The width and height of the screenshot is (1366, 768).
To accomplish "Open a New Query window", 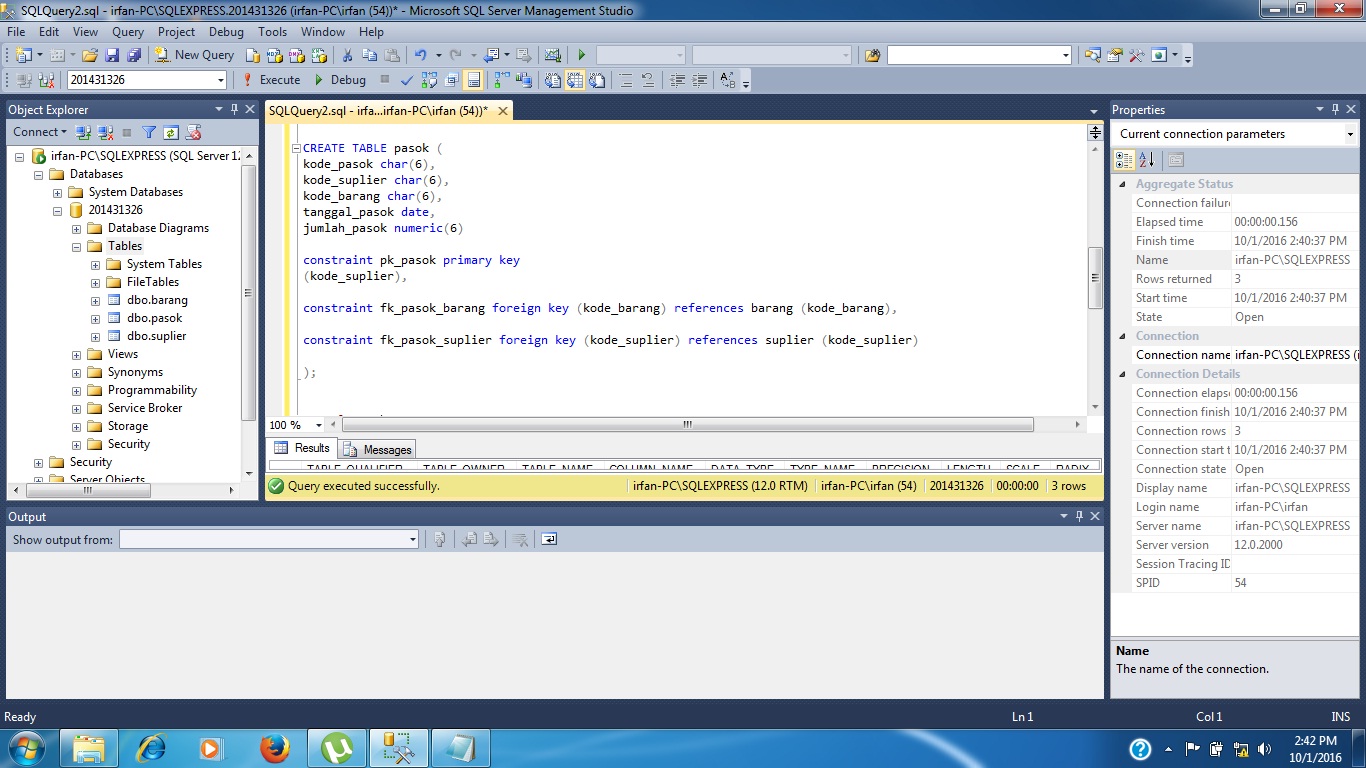I will 196,54.
